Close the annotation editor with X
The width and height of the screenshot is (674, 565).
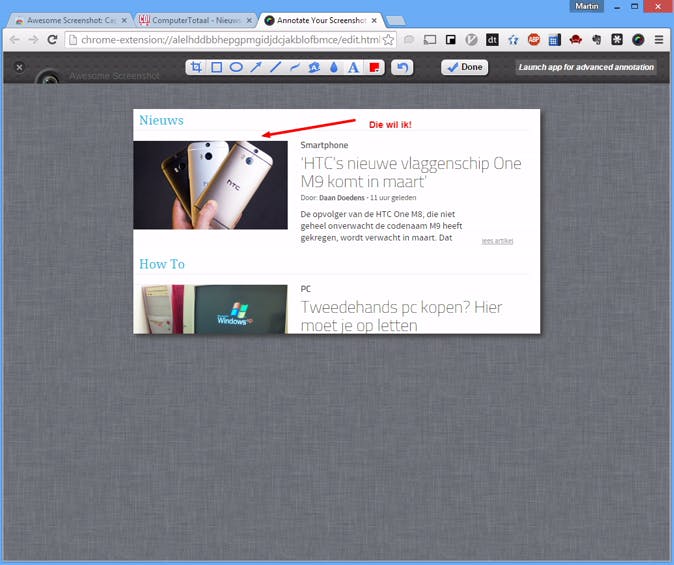click(x=19, y=67)
